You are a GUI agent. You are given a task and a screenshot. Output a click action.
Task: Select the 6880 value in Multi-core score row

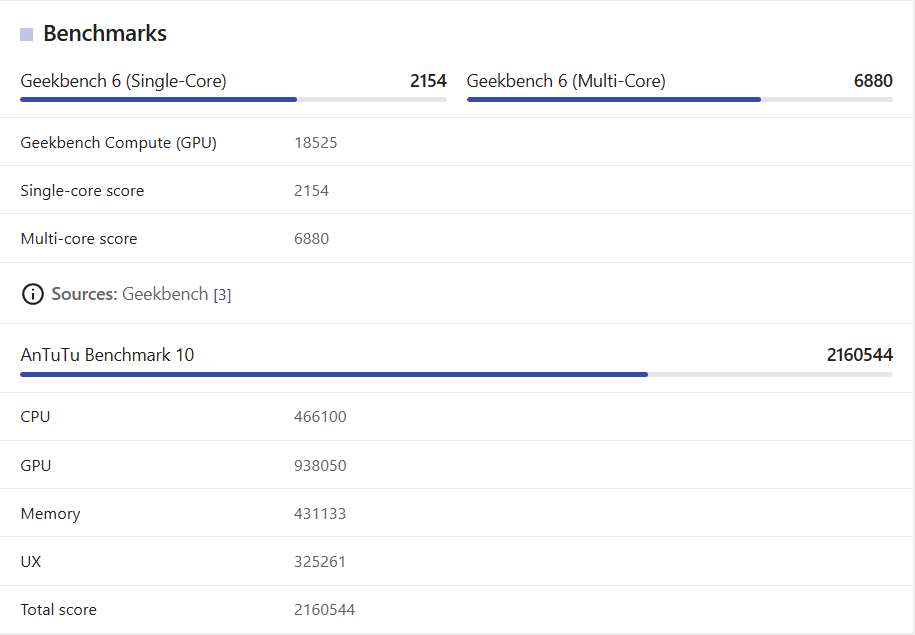[312, 239]
